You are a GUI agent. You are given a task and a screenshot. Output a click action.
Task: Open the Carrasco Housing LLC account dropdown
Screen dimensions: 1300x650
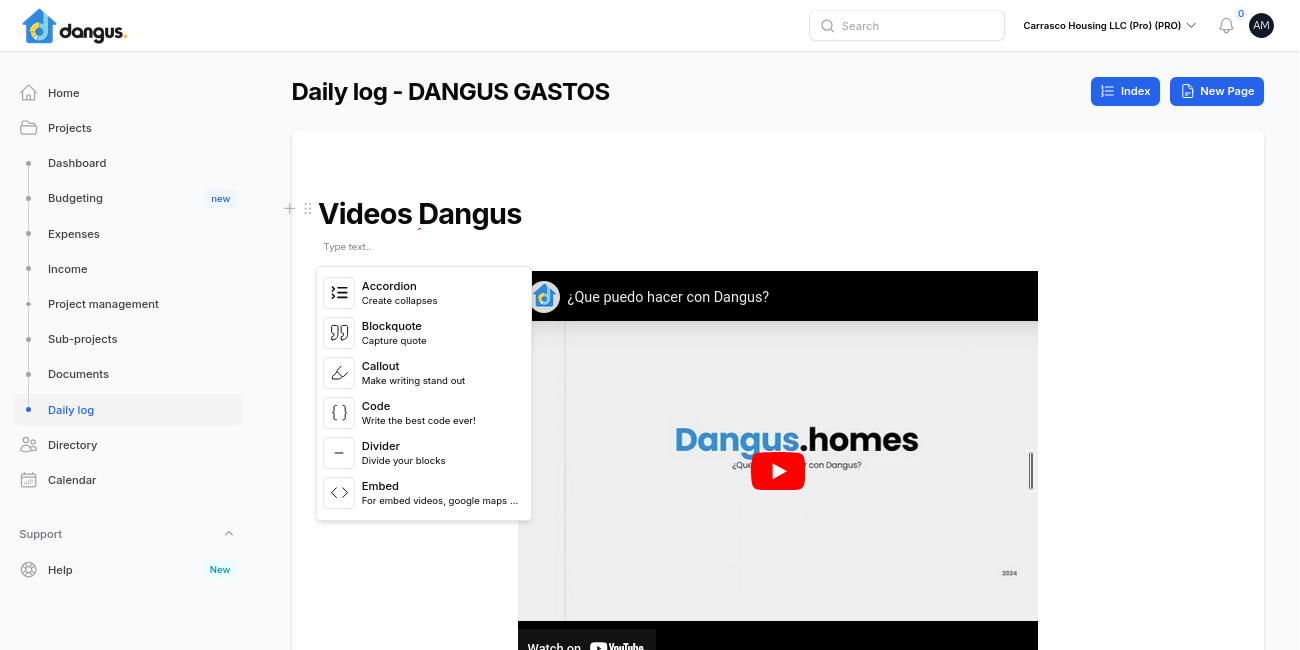(x=1110, y=26)
